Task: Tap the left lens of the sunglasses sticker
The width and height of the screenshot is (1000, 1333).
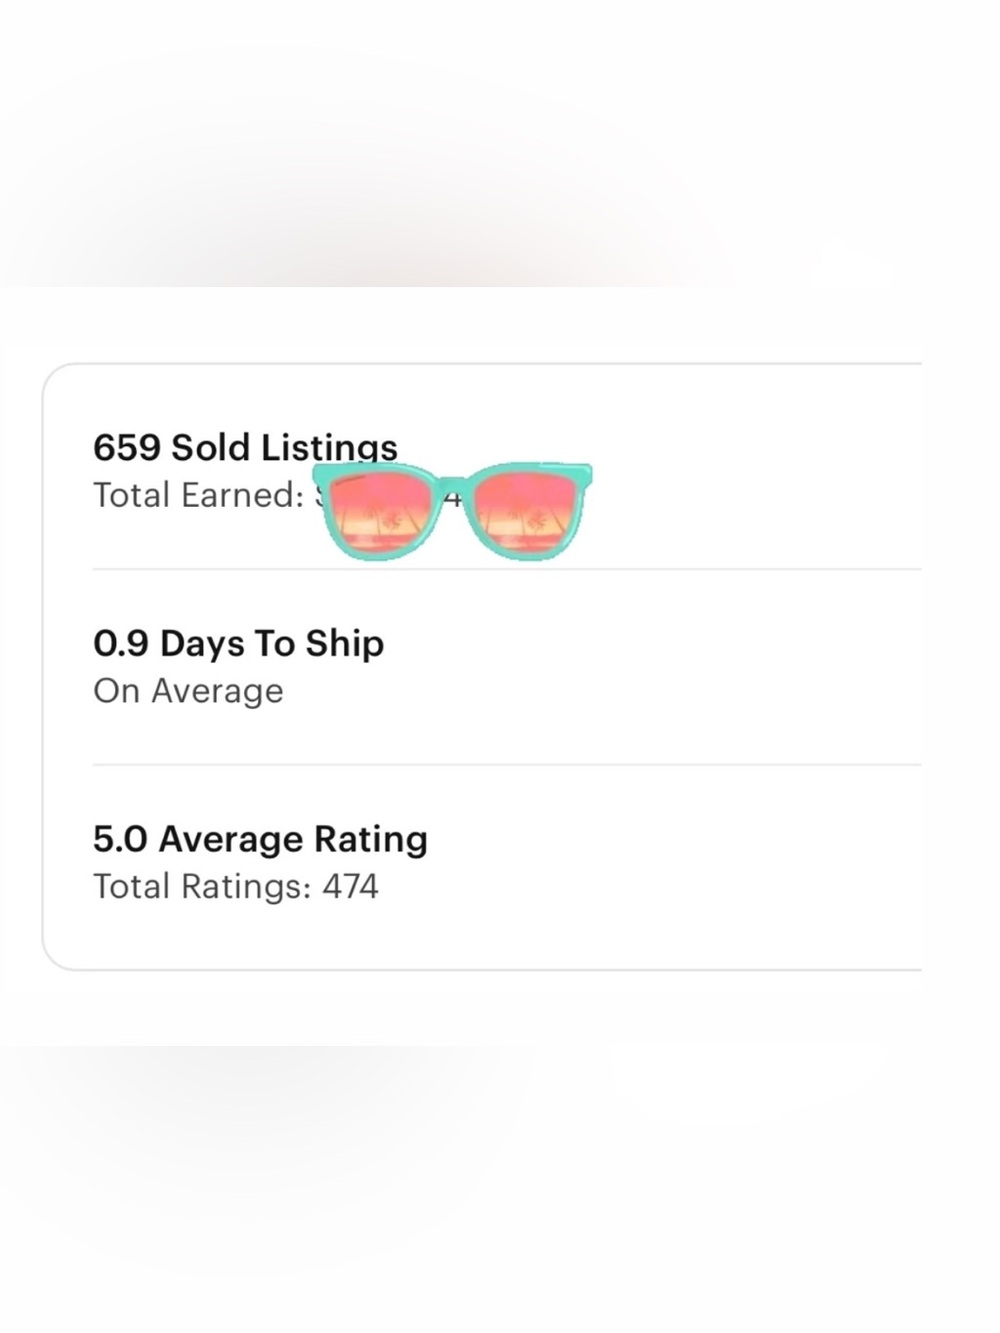Action: point(381,514)
